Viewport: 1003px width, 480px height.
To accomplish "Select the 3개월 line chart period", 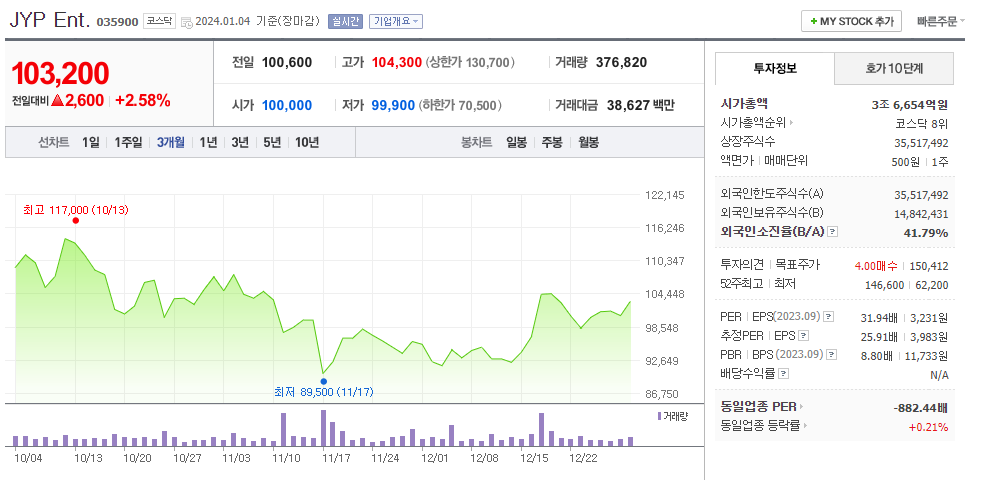I will click(x=171, y=142).
